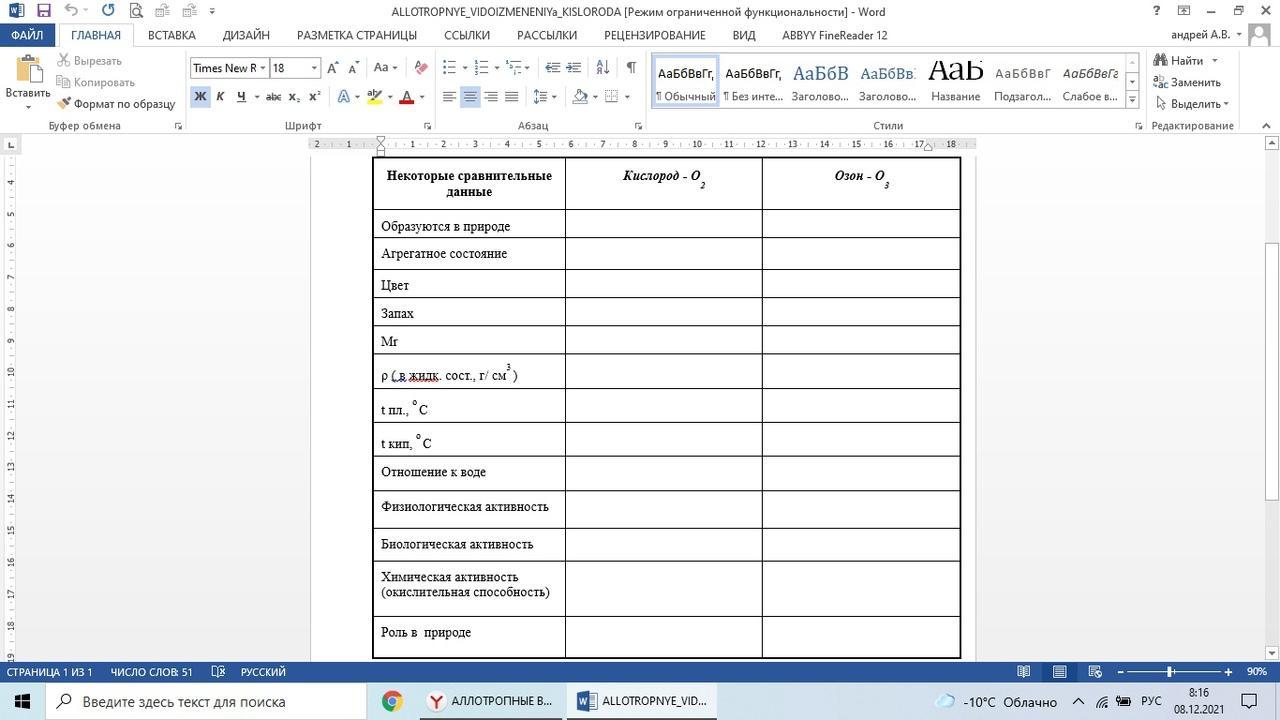
Task: Click the yellow highlight color button
Action: coord(374,97)
